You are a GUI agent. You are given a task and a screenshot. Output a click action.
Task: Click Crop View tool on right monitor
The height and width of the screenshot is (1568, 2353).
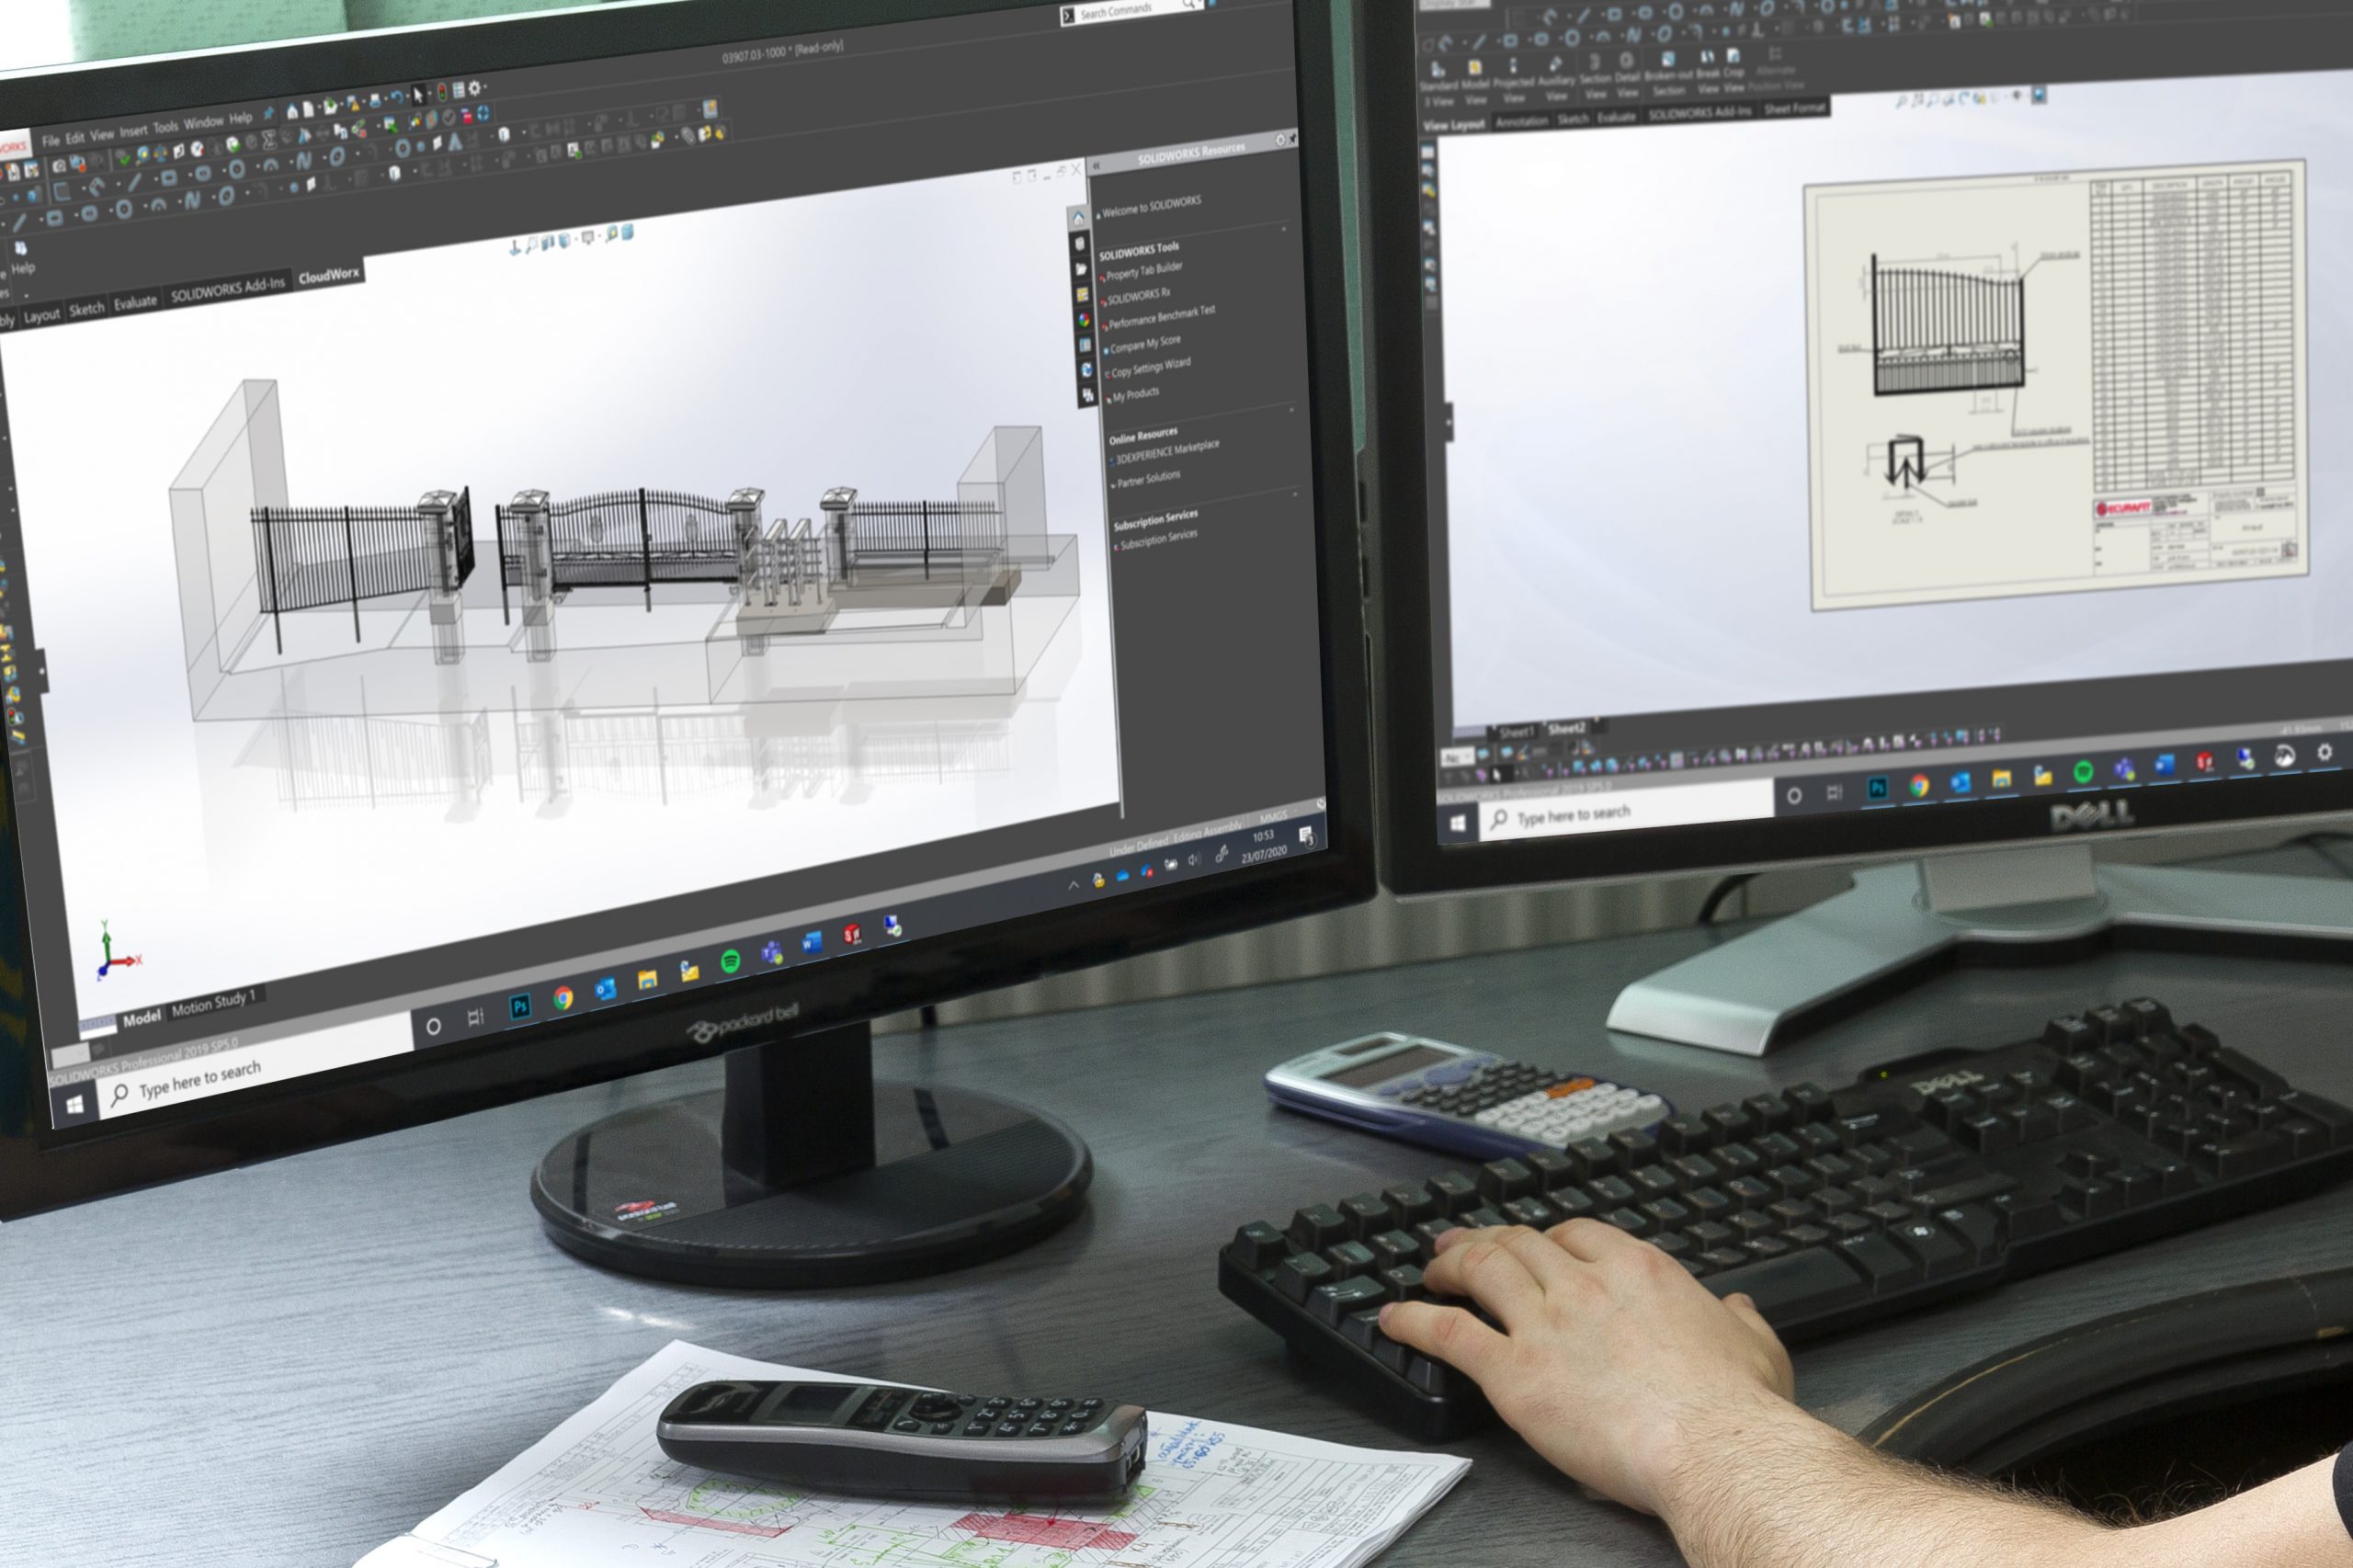(x=1733, y=71)
